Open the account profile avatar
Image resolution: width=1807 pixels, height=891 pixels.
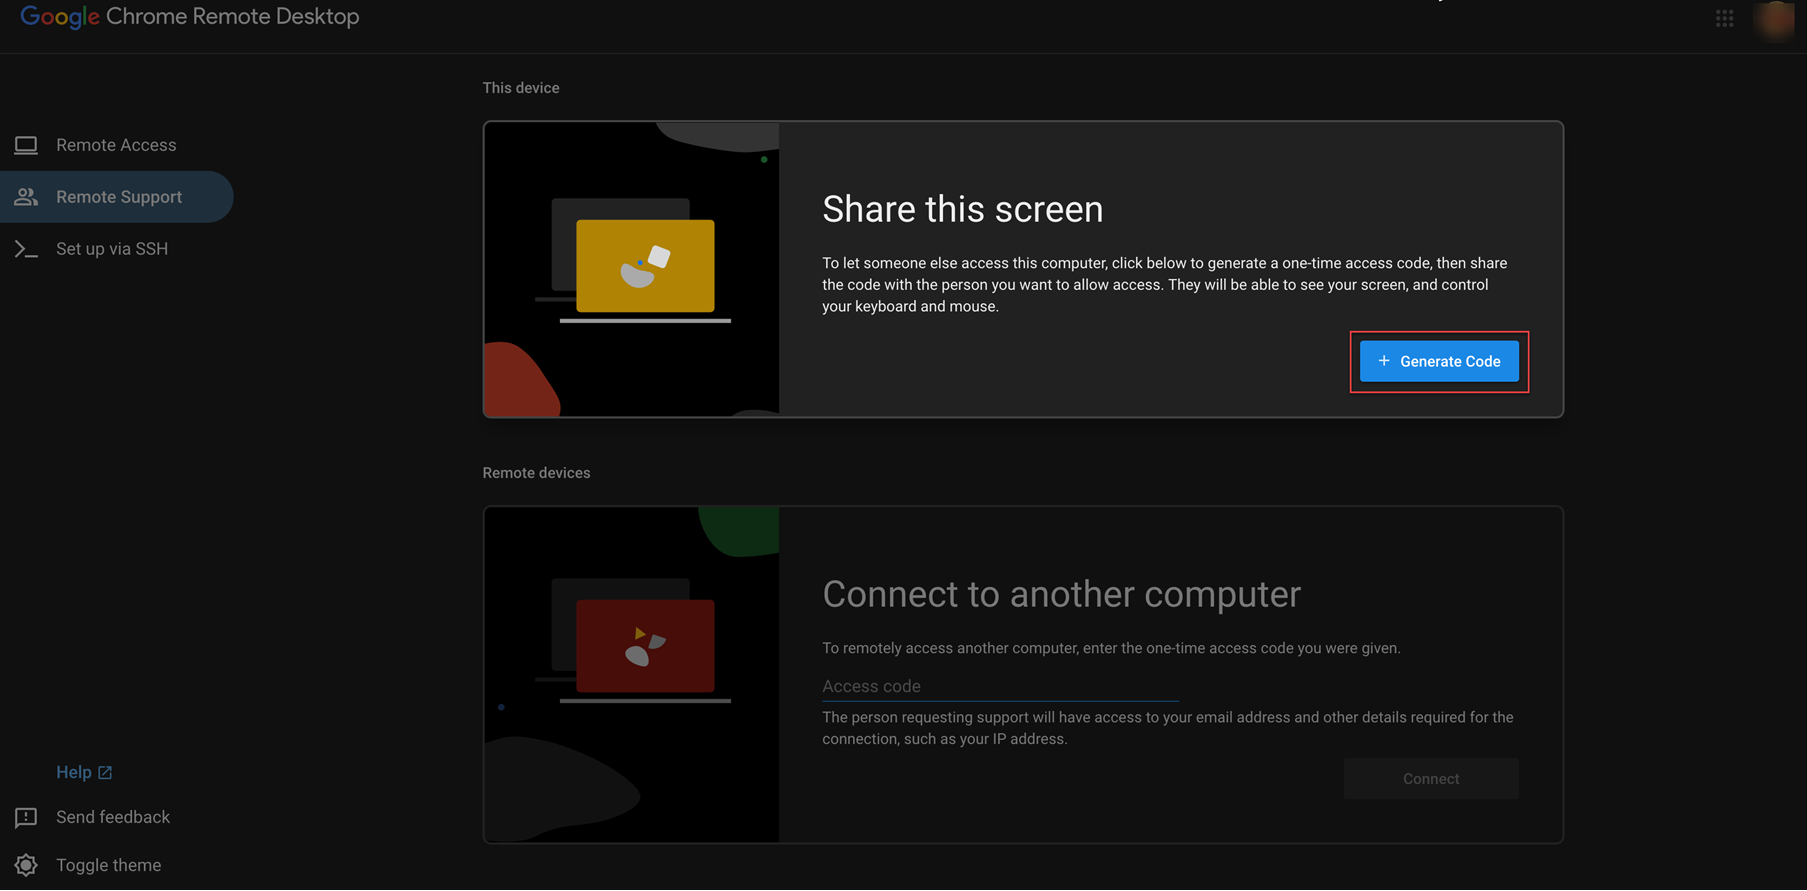coord(1776,19)
